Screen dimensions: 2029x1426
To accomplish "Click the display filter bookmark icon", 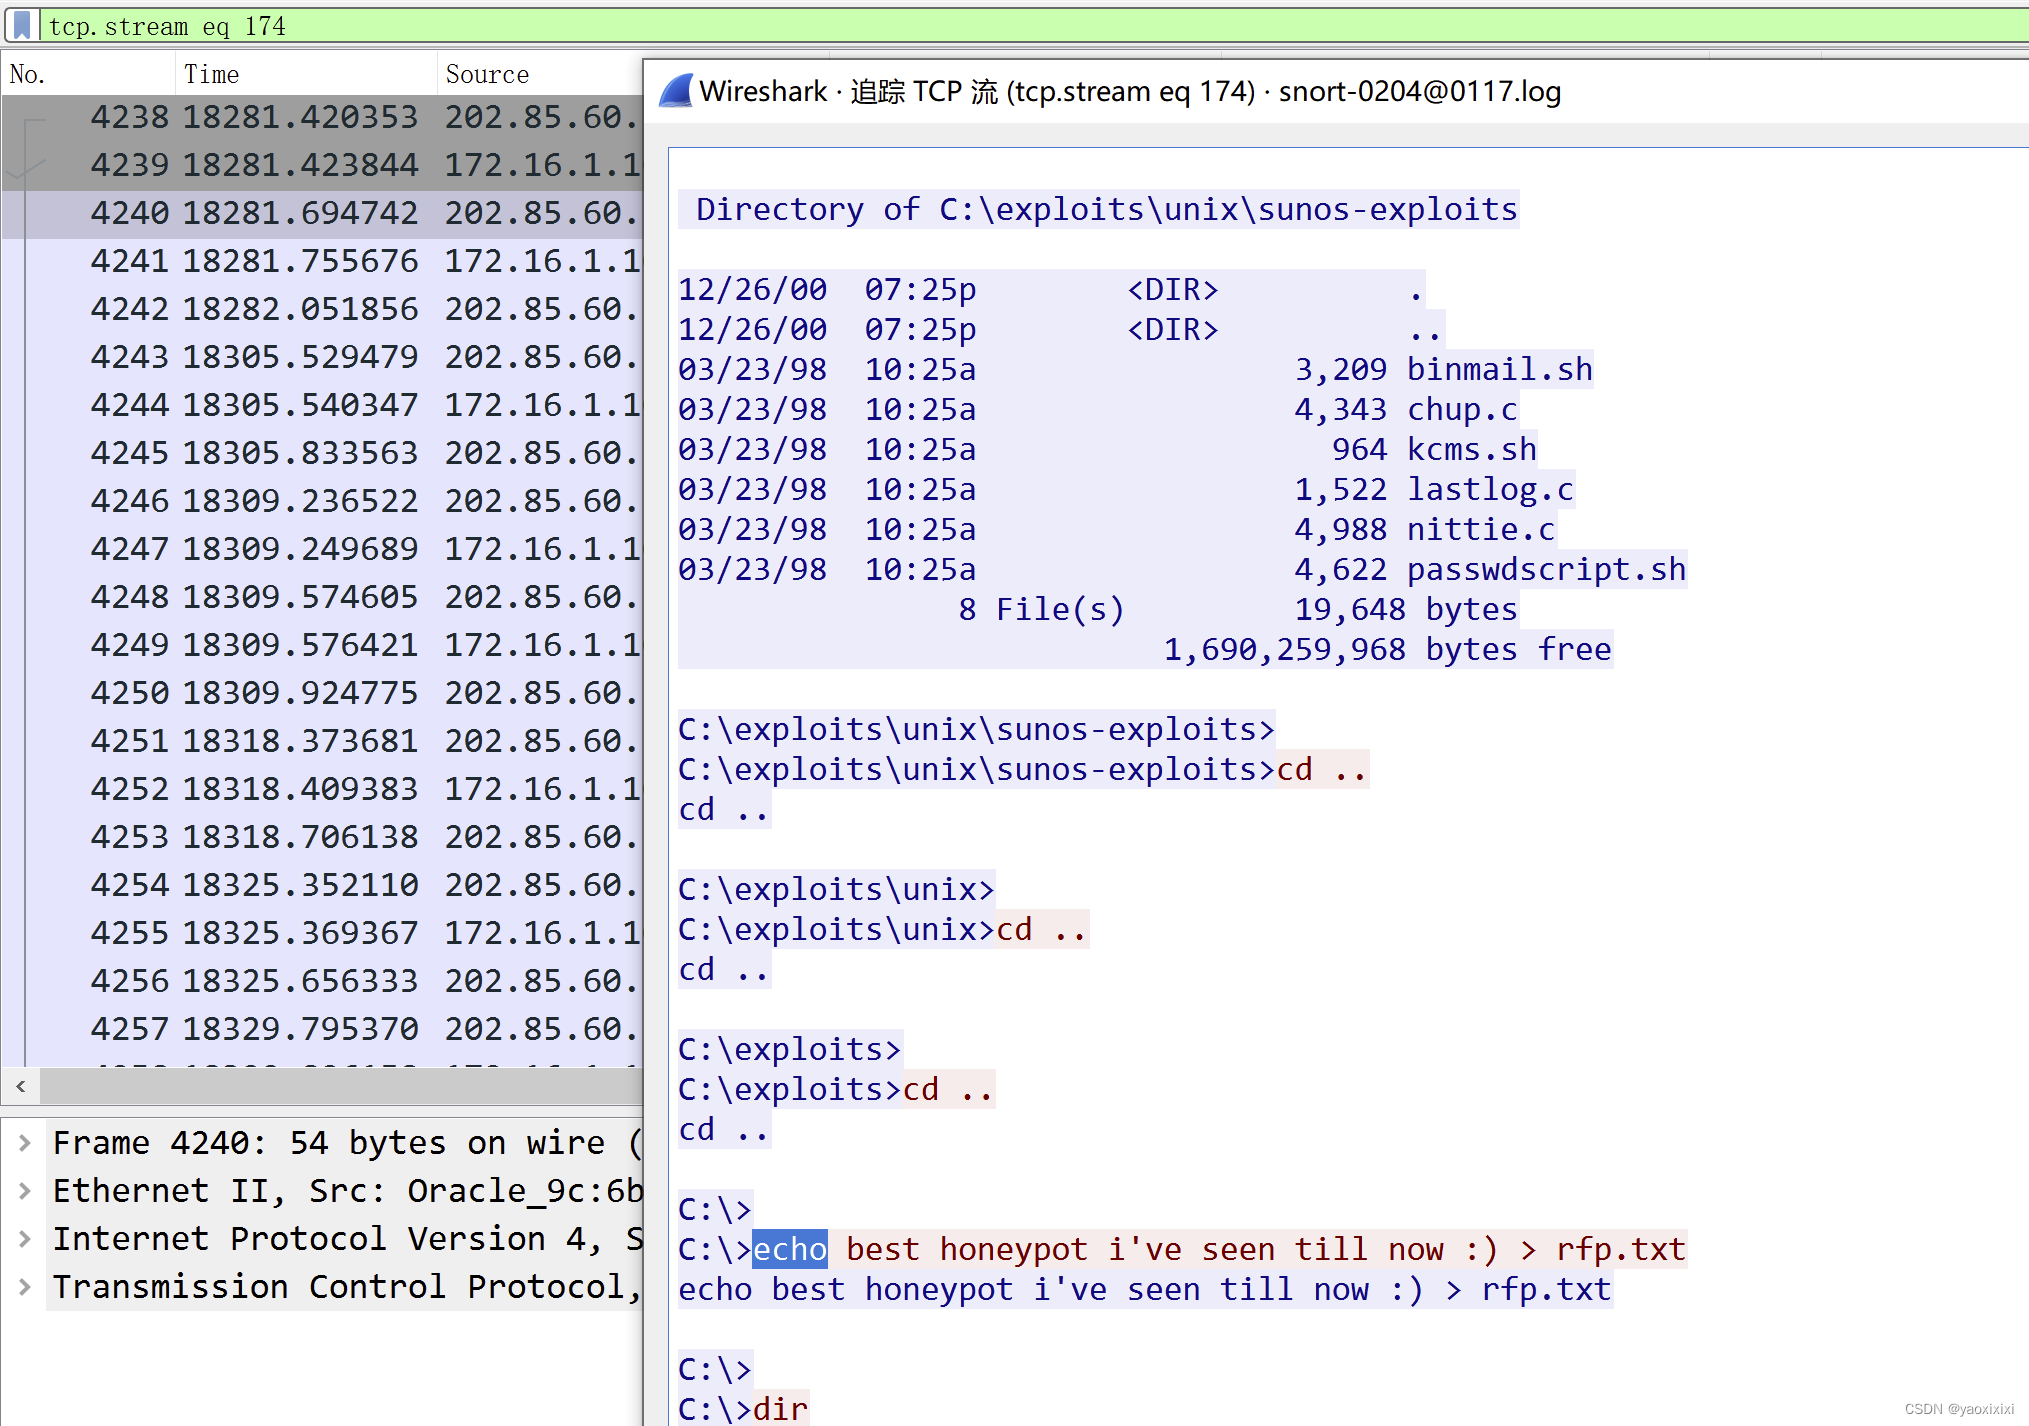I will pos(22,25).
